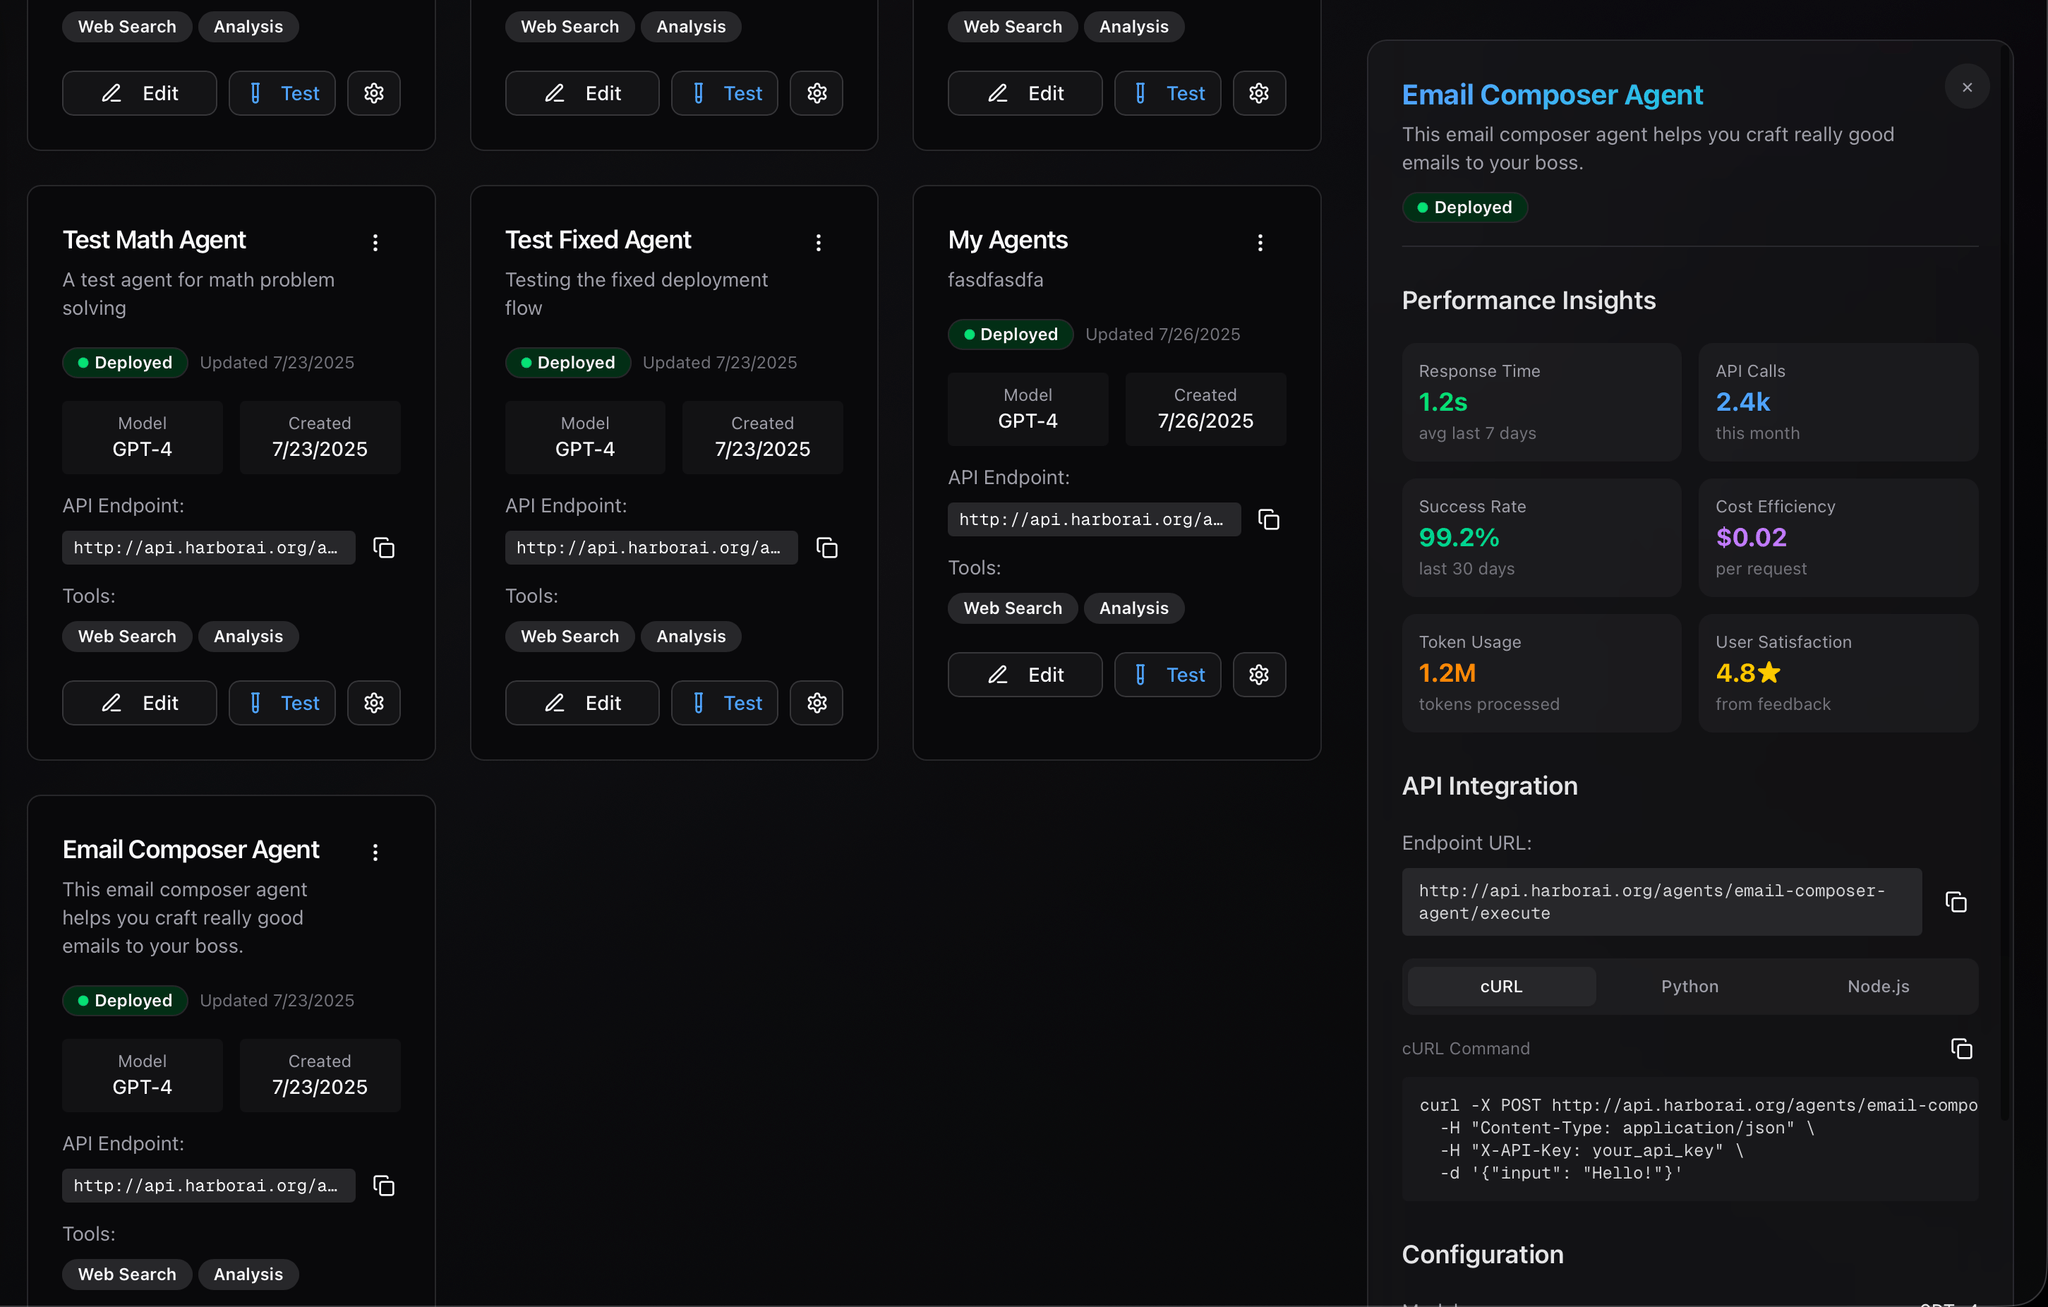Image resolution: width=2048 pixels, height=1307 pixels.
Task: Close the Email Composer Agent detail panel
Action: pyautogui.click(x=1966, y=86)
